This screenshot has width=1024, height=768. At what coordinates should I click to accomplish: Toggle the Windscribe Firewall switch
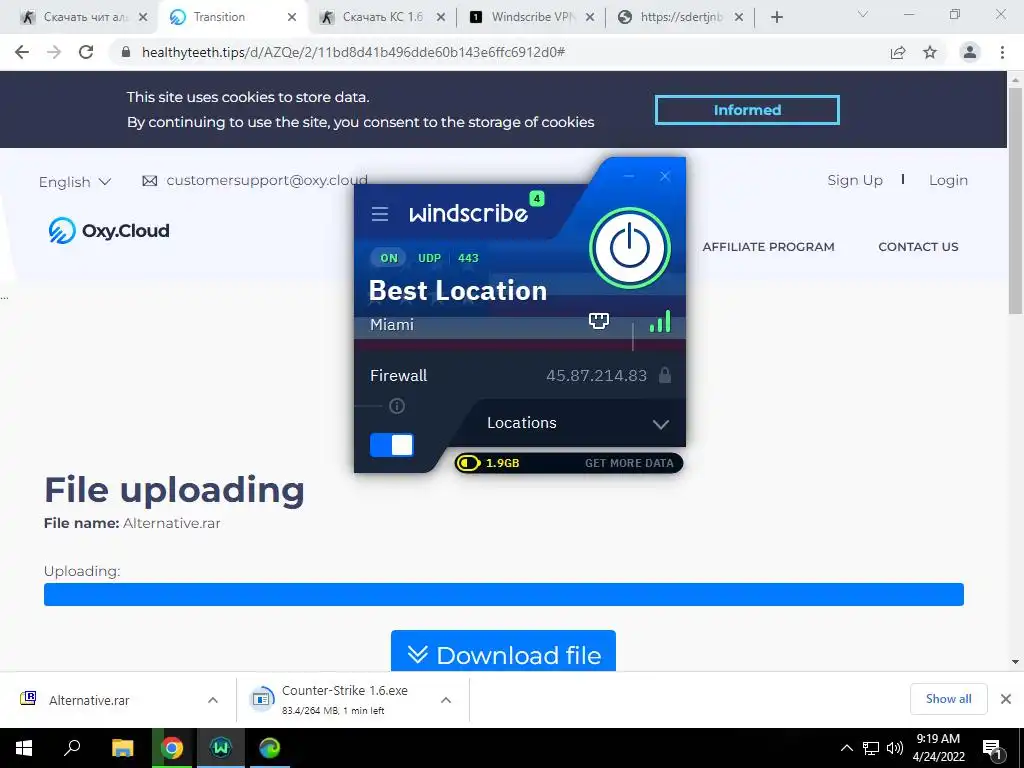[x=392, y=445]
